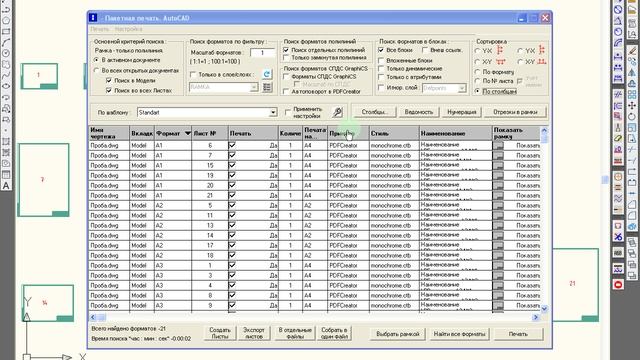Click show-frame icon in sheet 6 row

tap(498, 145)
